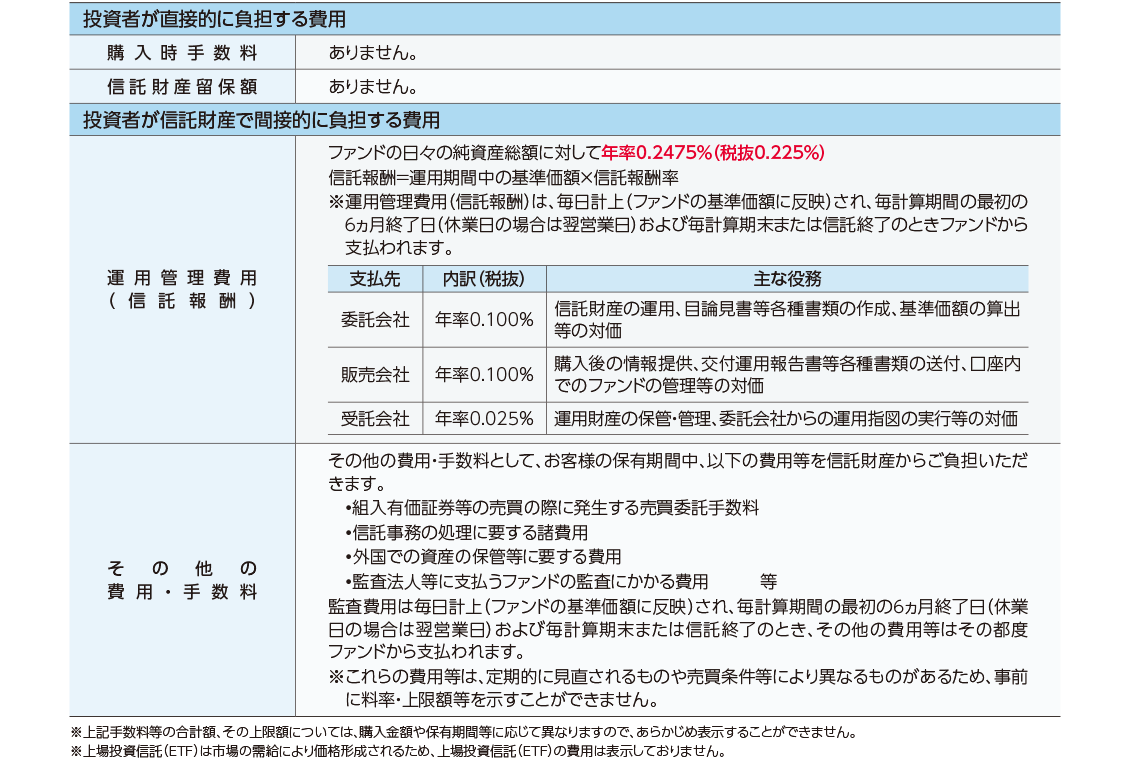This screenshot has height=759, width=1130.
Task: Select the 受託会社 cell
Action: (375, 418)
